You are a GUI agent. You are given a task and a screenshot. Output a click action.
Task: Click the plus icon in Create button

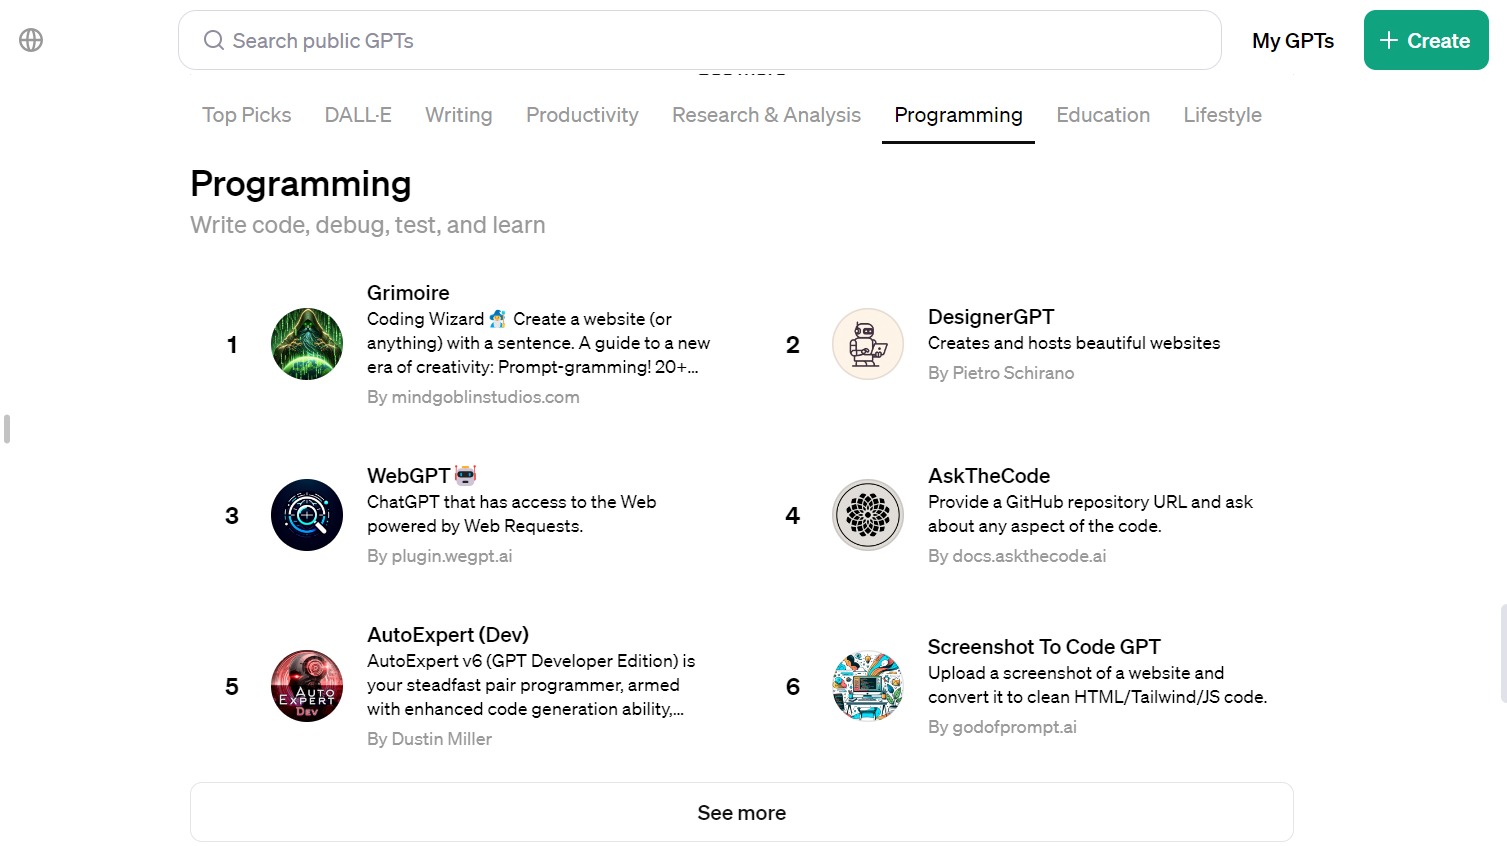click(1388, 40)
